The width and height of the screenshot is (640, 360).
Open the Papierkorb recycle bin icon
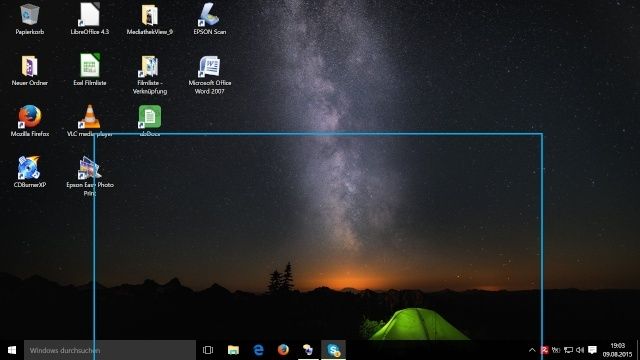coord(29,14)
